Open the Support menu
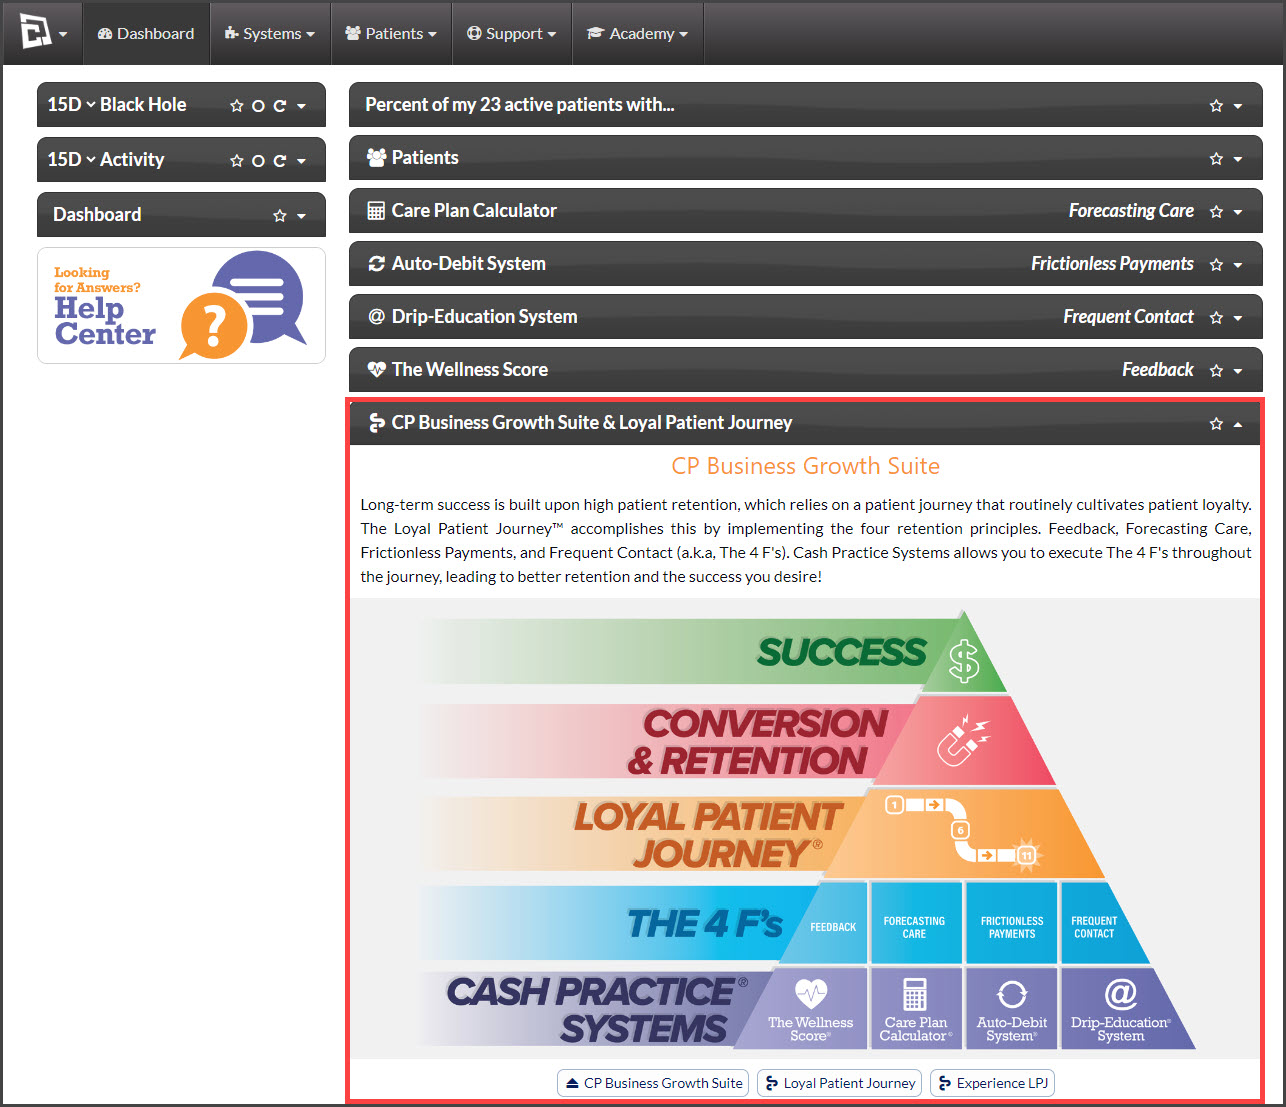The height and width of the screenshot is (1107, 1286). pyautogui.click(x=511, y=33)
